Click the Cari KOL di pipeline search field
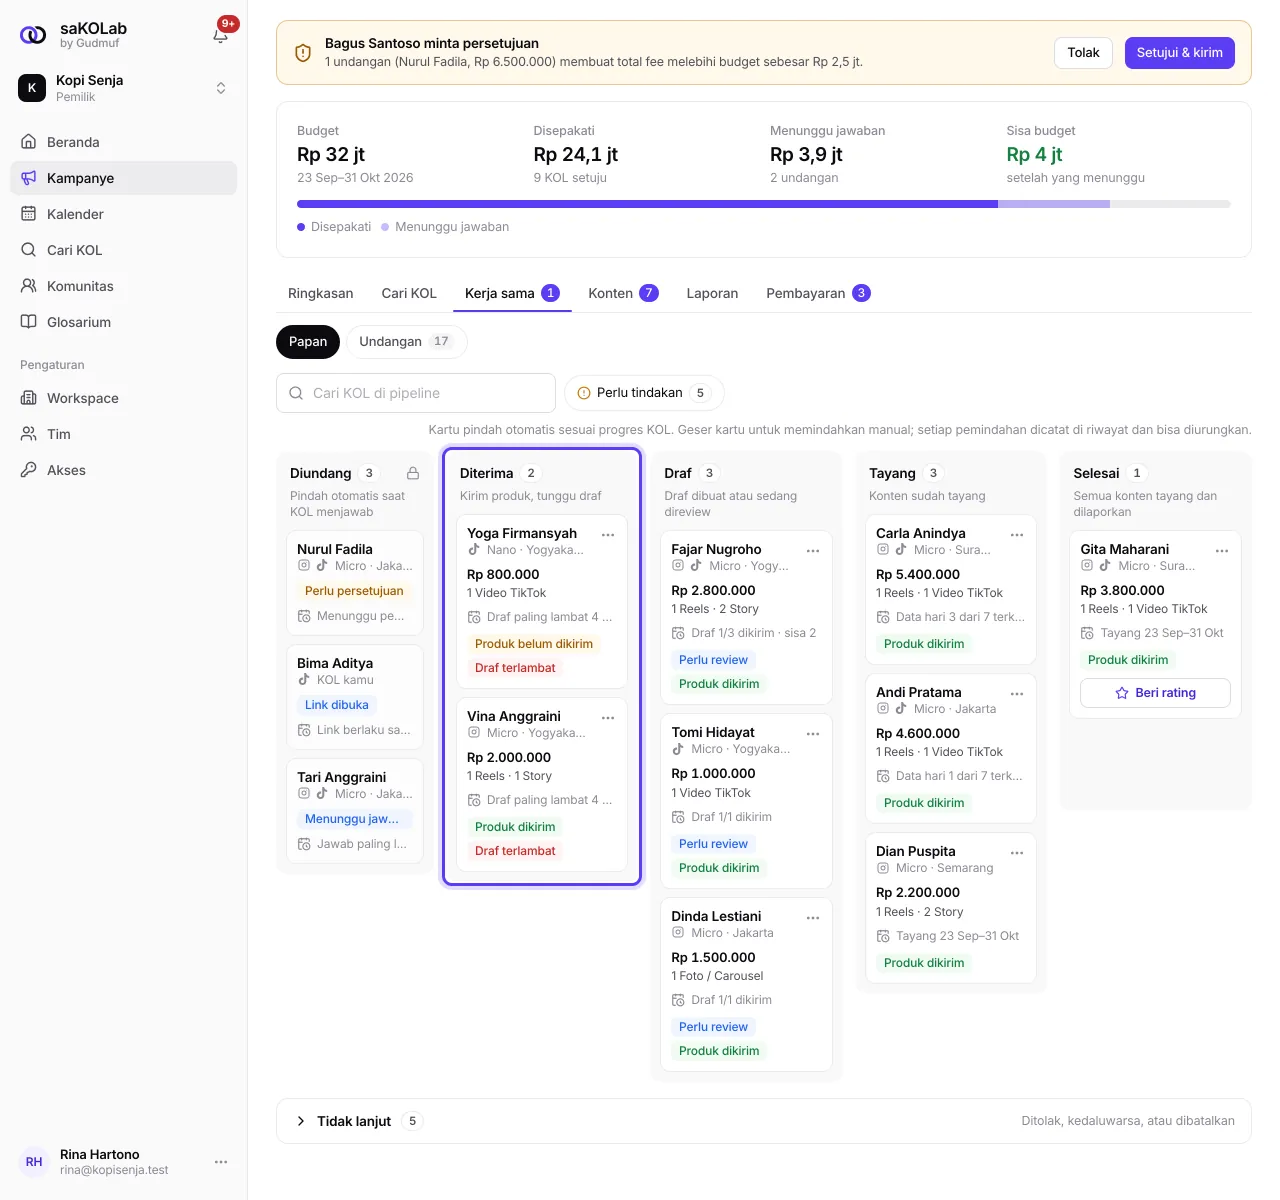This screenshot has height=1200, width=1280. point(416,393)
